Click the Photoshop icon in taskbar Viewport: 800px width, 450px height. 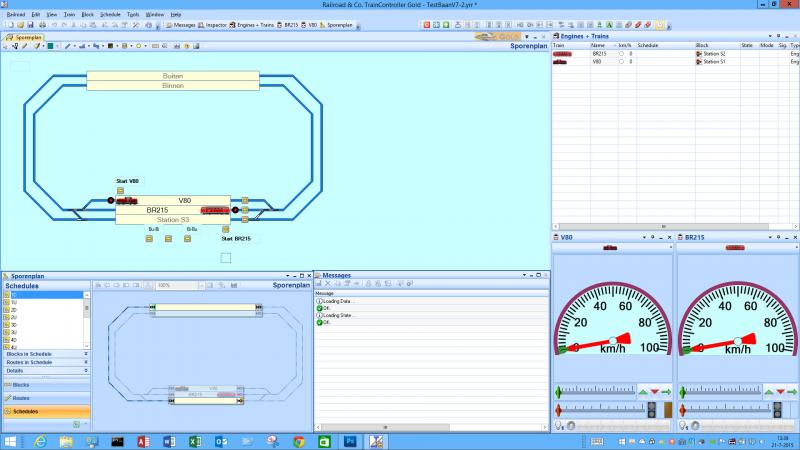350,441
